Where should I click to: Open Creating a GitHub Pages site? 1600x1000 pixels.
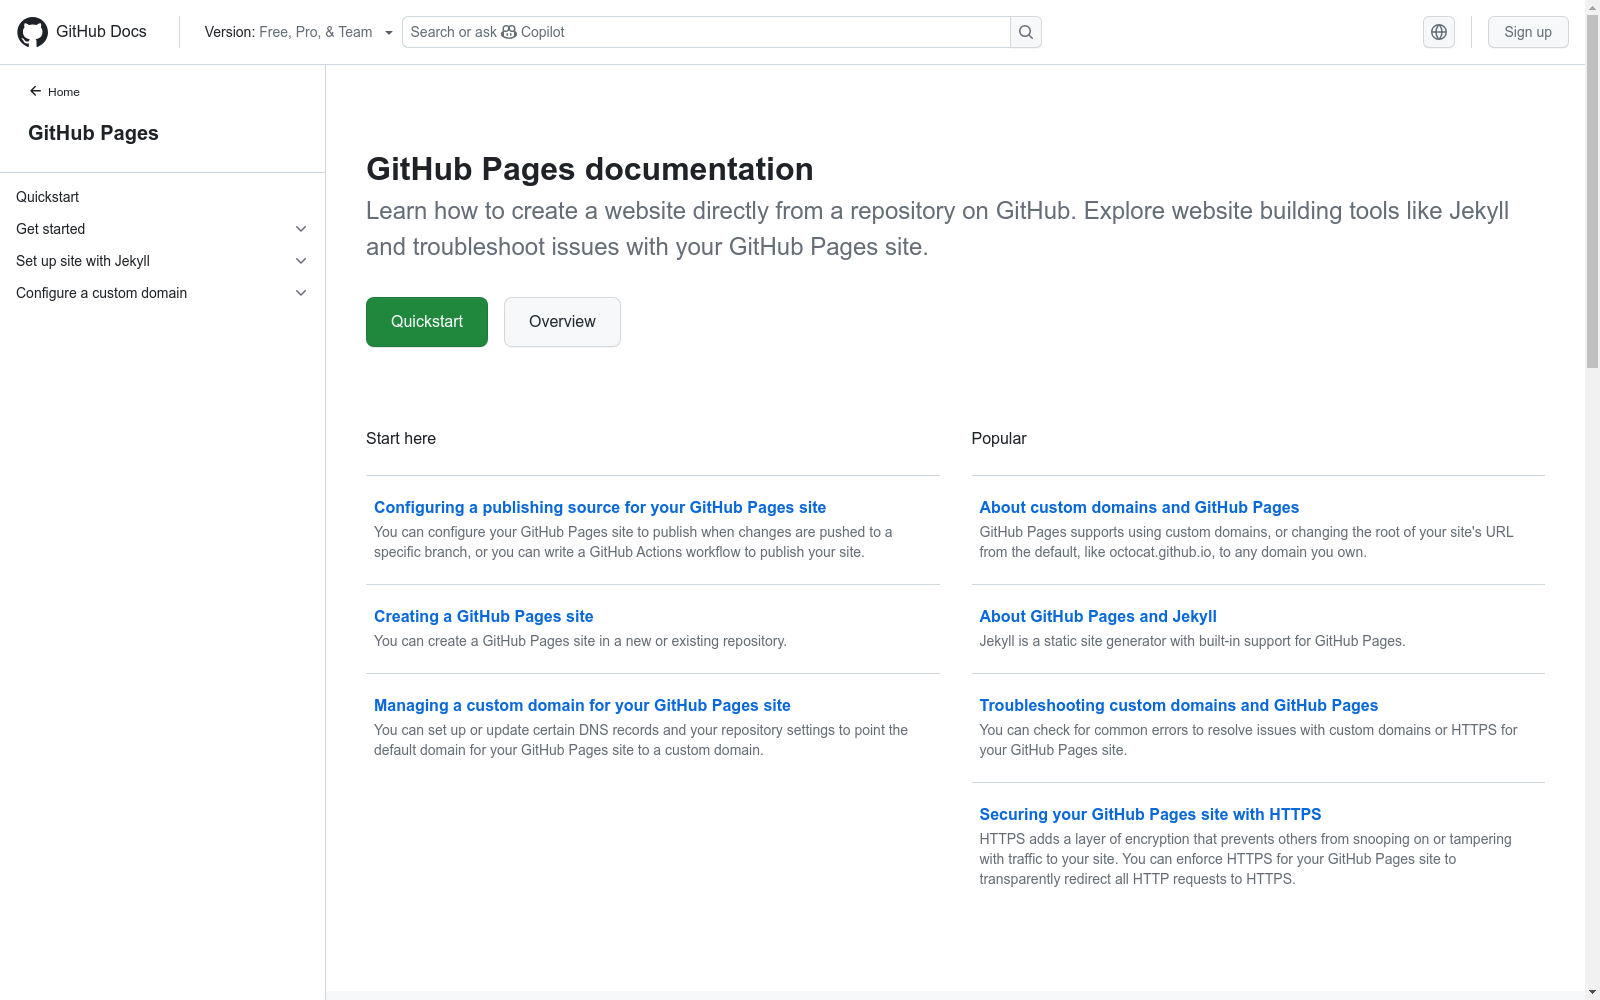484,617
